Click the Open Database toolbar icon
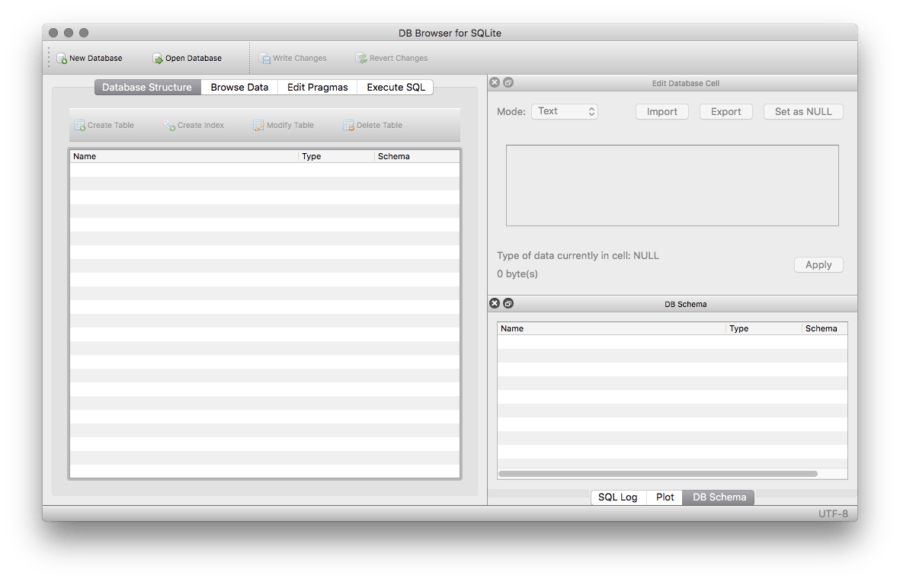The image size is (900, 582). (158, 59)
